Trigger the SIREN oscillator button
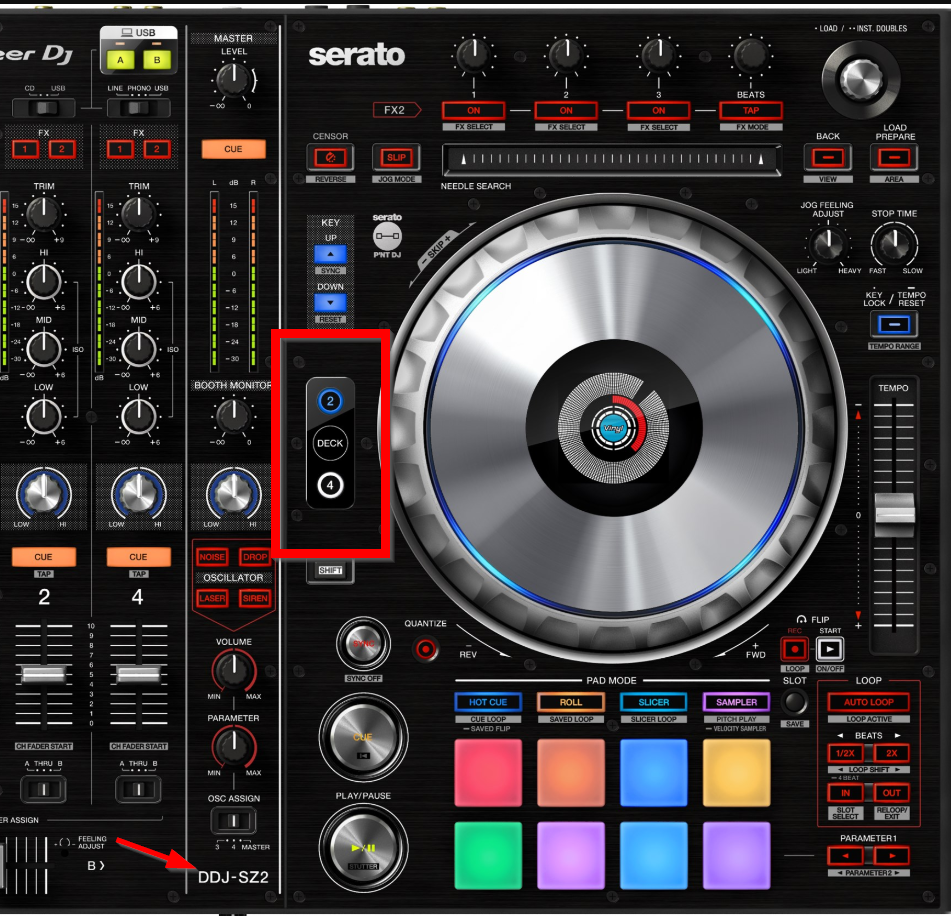The height and width of the screenshot is (916, 951). [x=255, y=598]
